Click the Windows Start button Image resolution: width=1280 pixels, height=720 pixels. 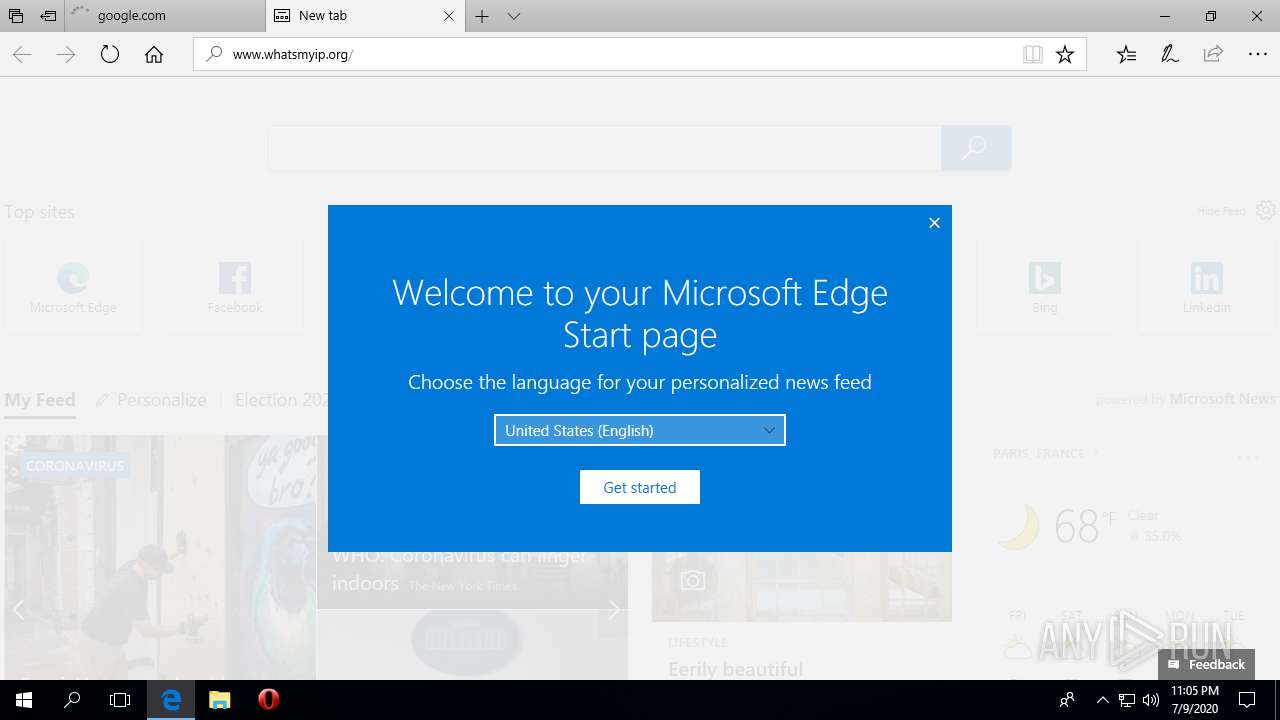[24, 700]
